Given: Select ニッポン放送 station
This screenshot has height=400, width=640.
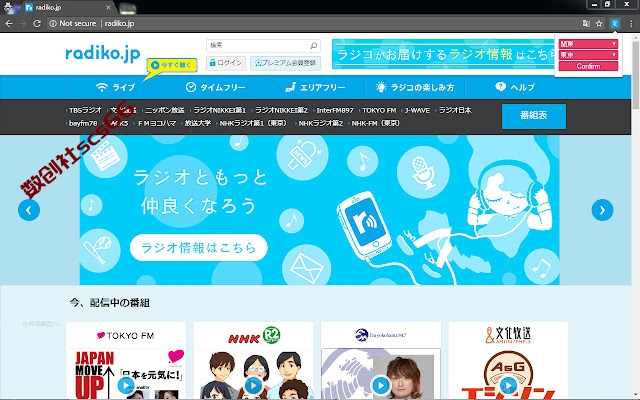Looking at the screenshot, I should click(x=164, y=110).
